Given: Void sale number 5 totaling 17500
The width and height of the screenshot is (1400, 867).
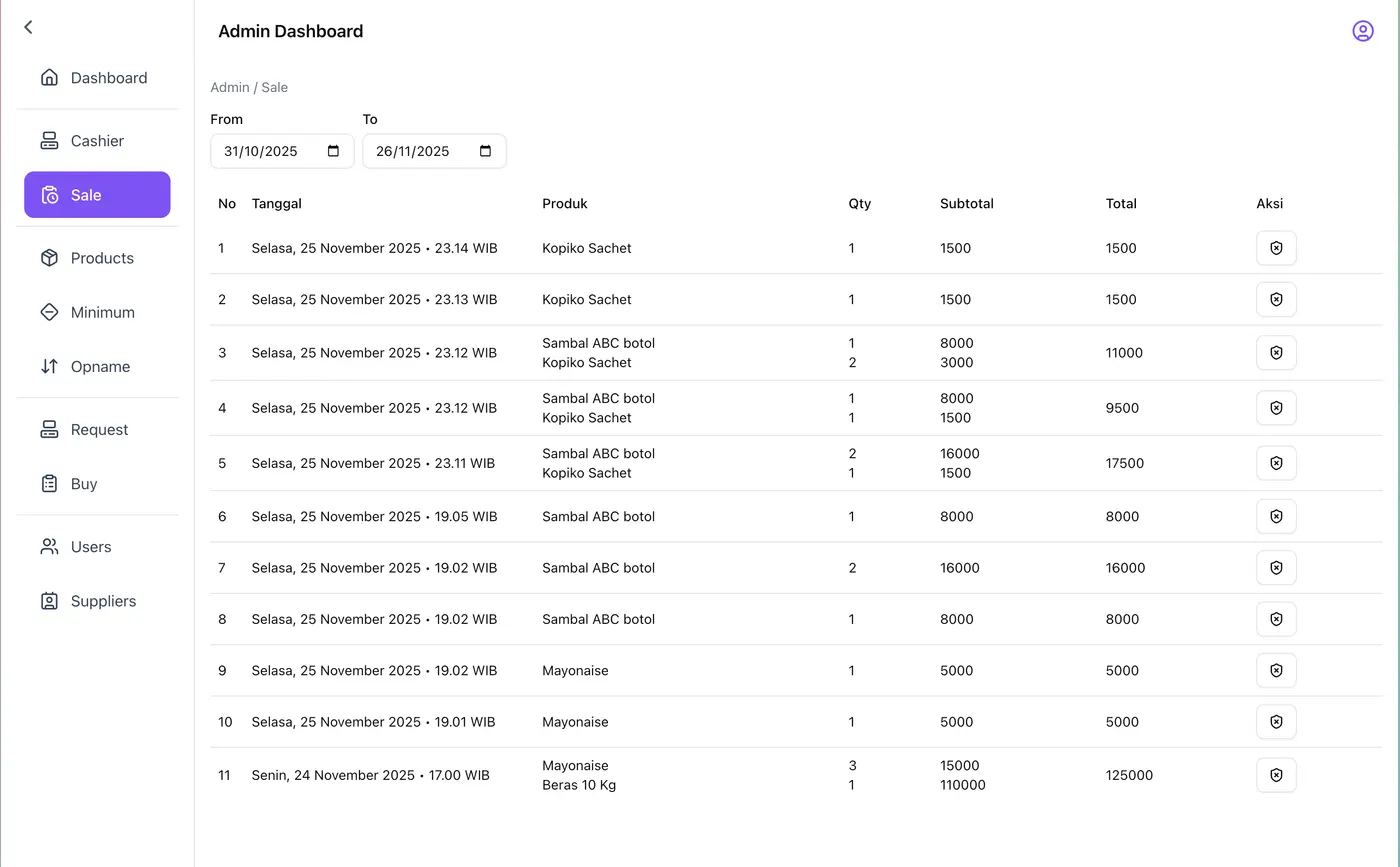Looking at the screenshot, I should tap(1276, 463).
